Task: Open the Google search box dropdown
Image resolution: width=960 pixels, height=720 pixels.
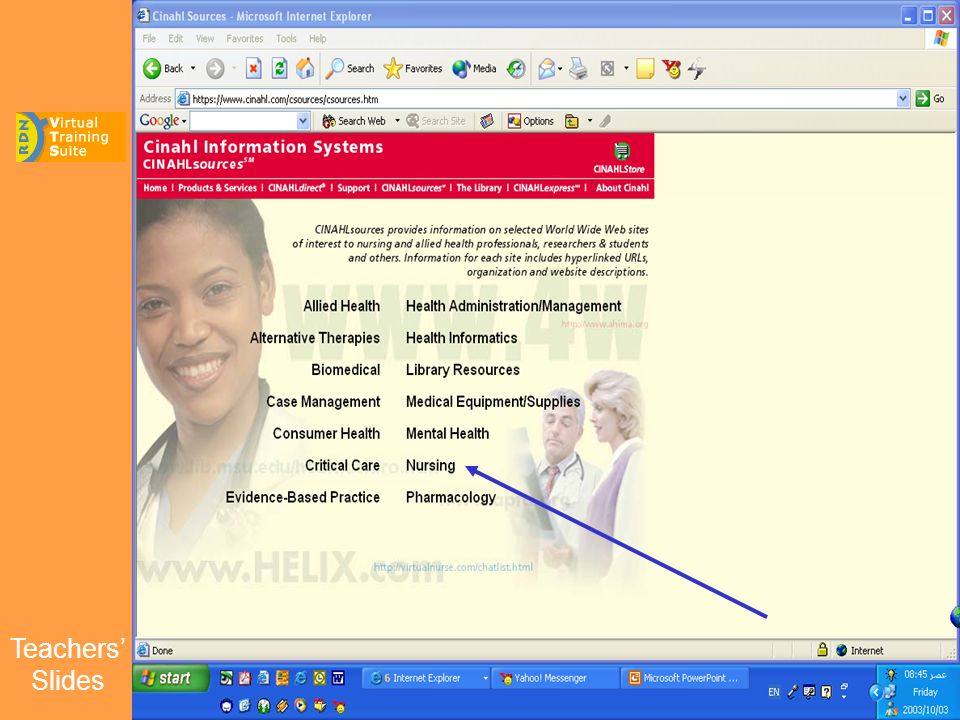Action: point(302,121)
